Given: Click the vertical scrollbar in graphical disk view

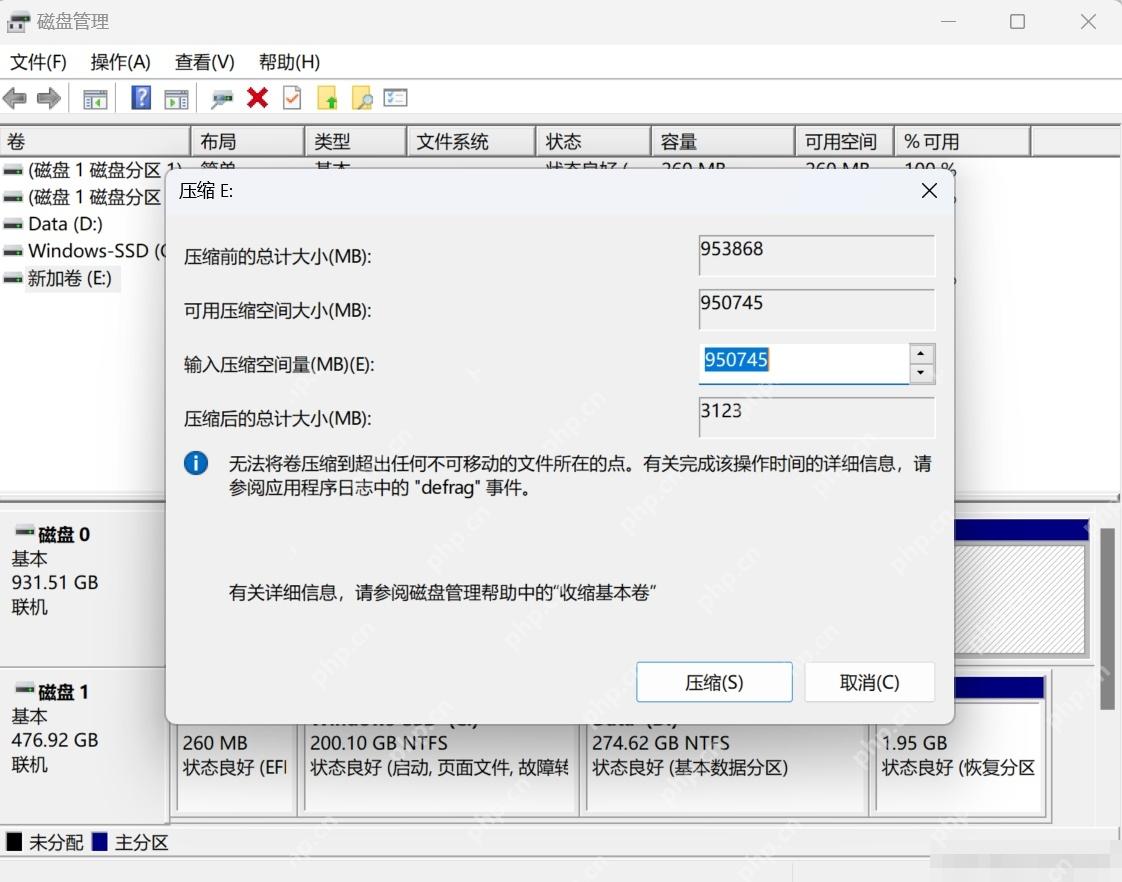Looking at the screenshot, I should coord(1108,619).
